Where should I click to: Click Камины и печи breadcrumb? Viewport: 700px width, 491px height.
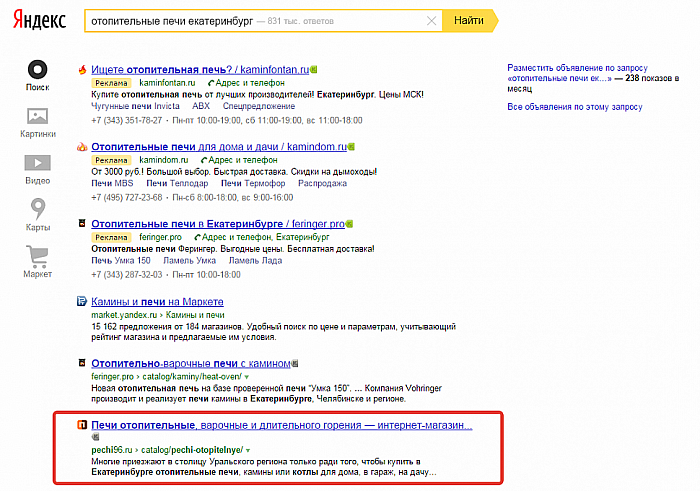[x=195, y=315]
